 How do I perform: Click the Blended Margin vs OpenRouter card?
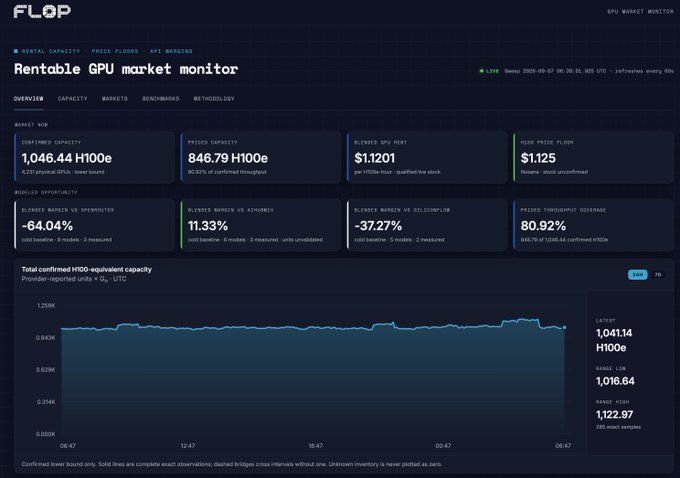pos(95,225)
